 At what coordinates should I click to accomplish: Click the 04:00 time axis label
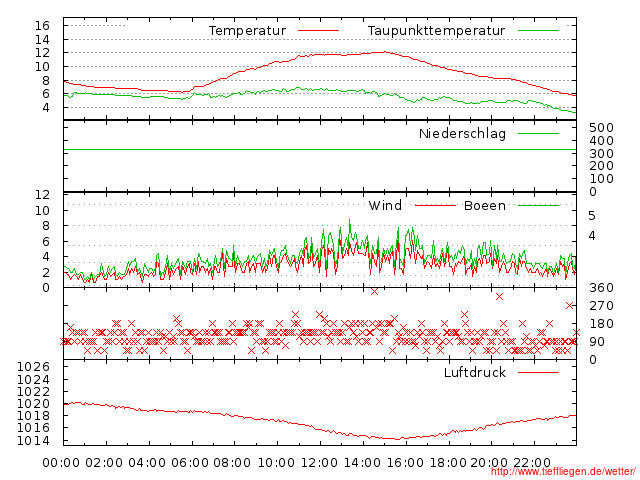click(147, 463)
